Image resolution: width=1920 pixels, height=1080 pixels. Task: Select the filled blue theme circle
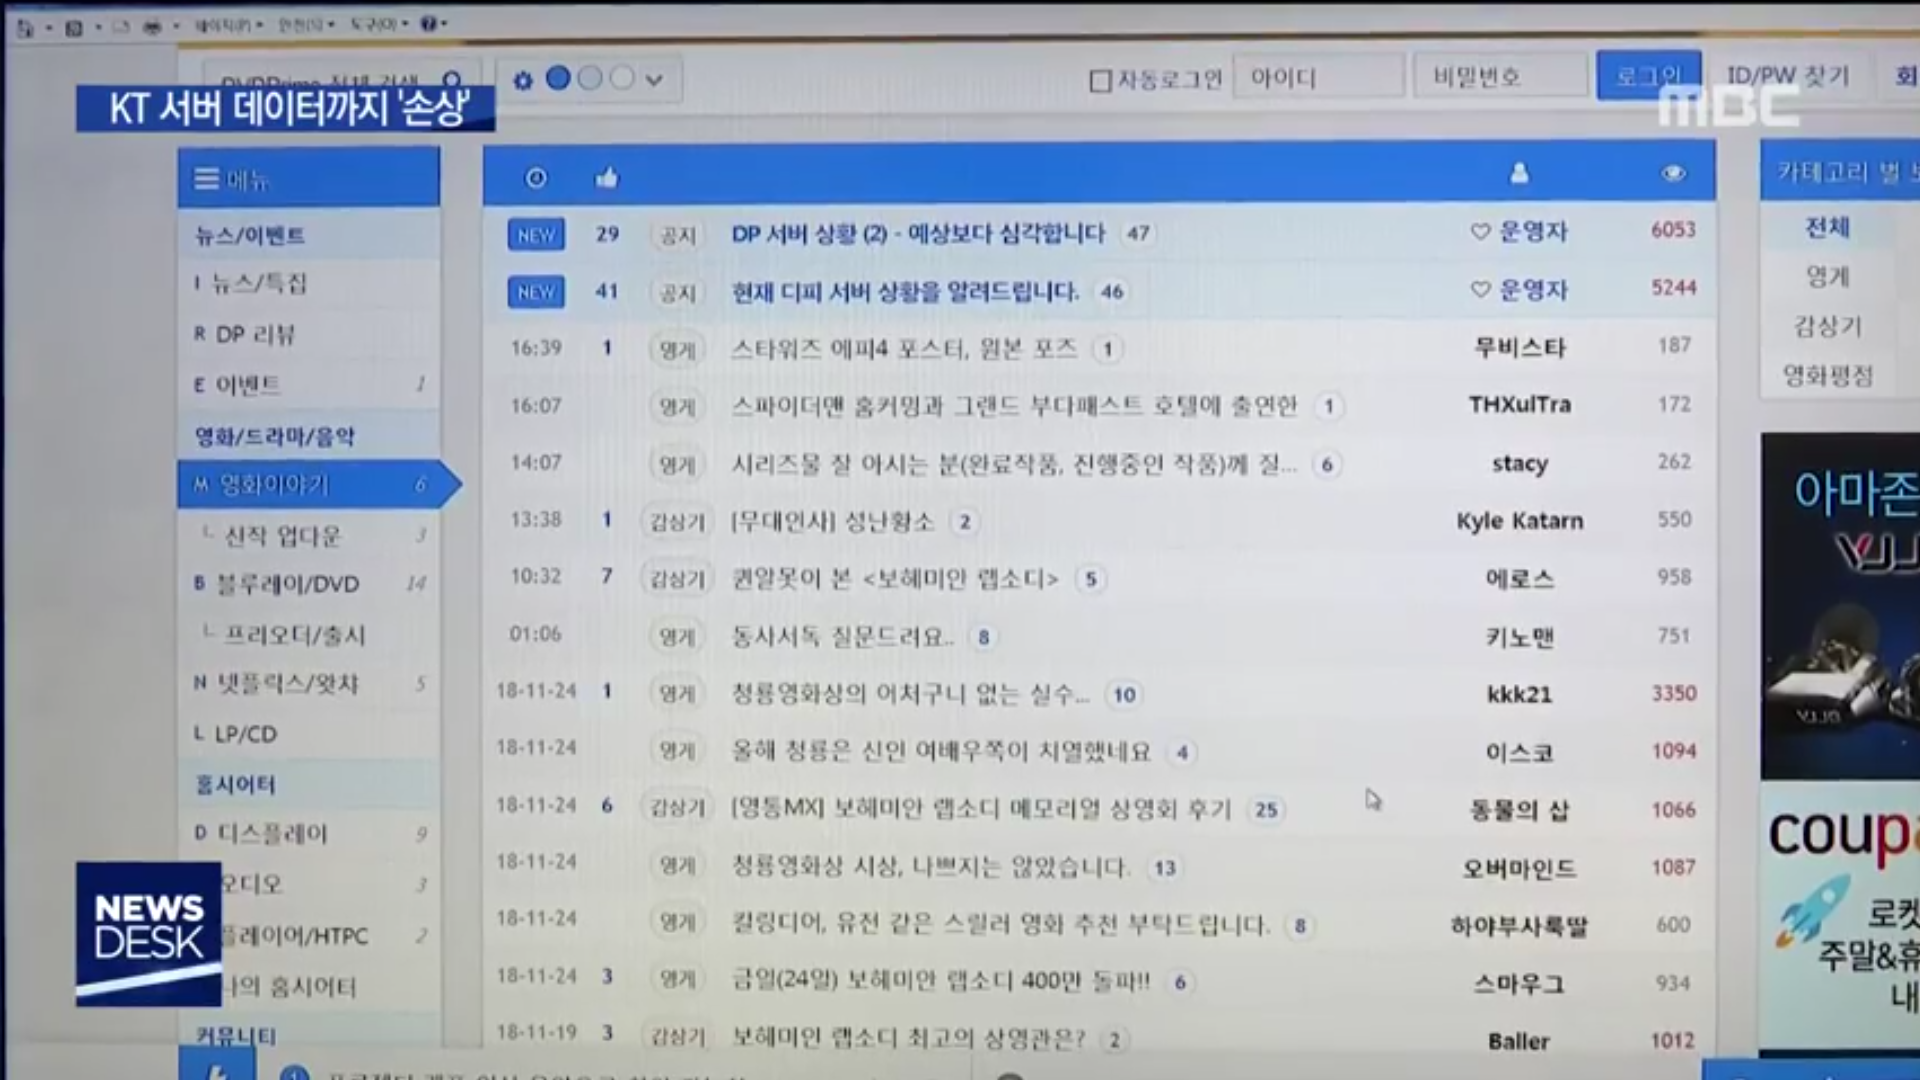pos(558,78)
